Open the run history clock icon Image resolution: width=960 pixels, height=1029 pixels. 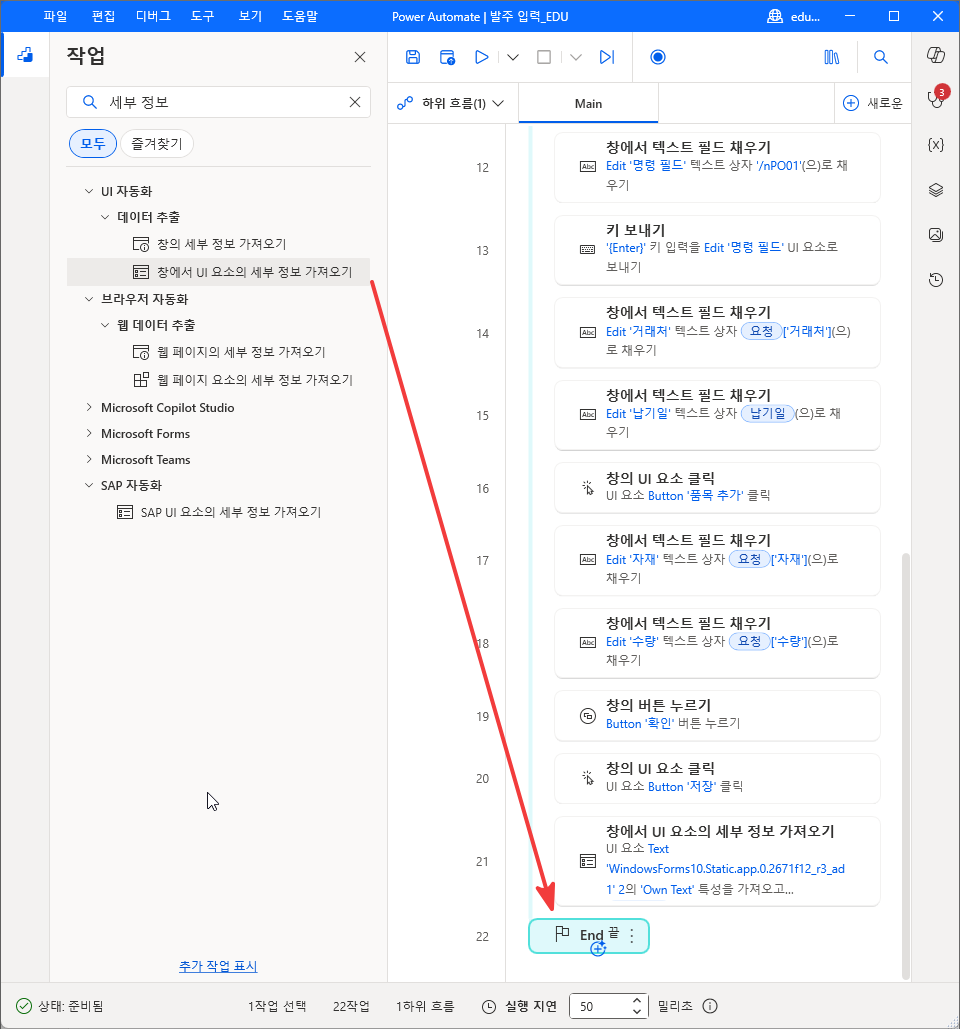[936, 280]
